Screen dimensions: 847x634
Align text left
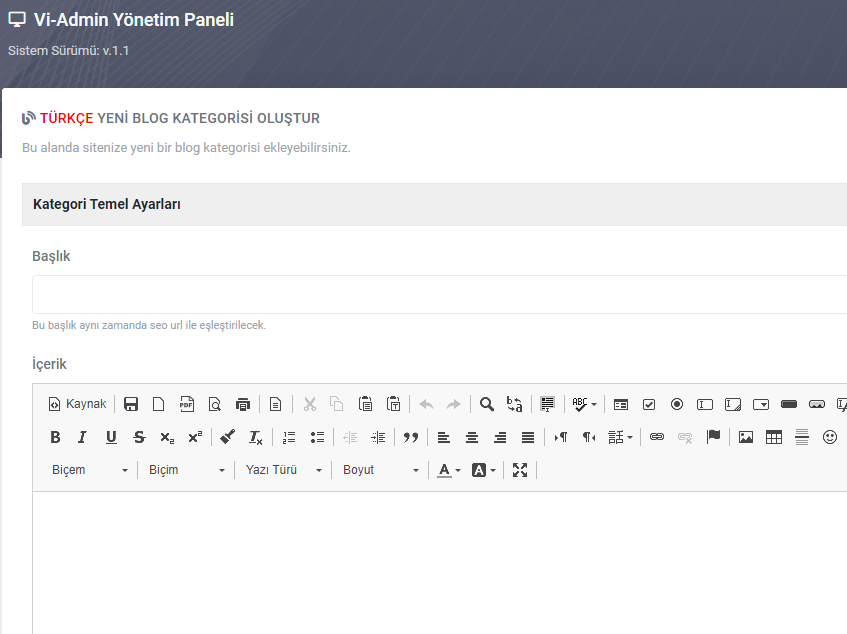coord(444,437)
